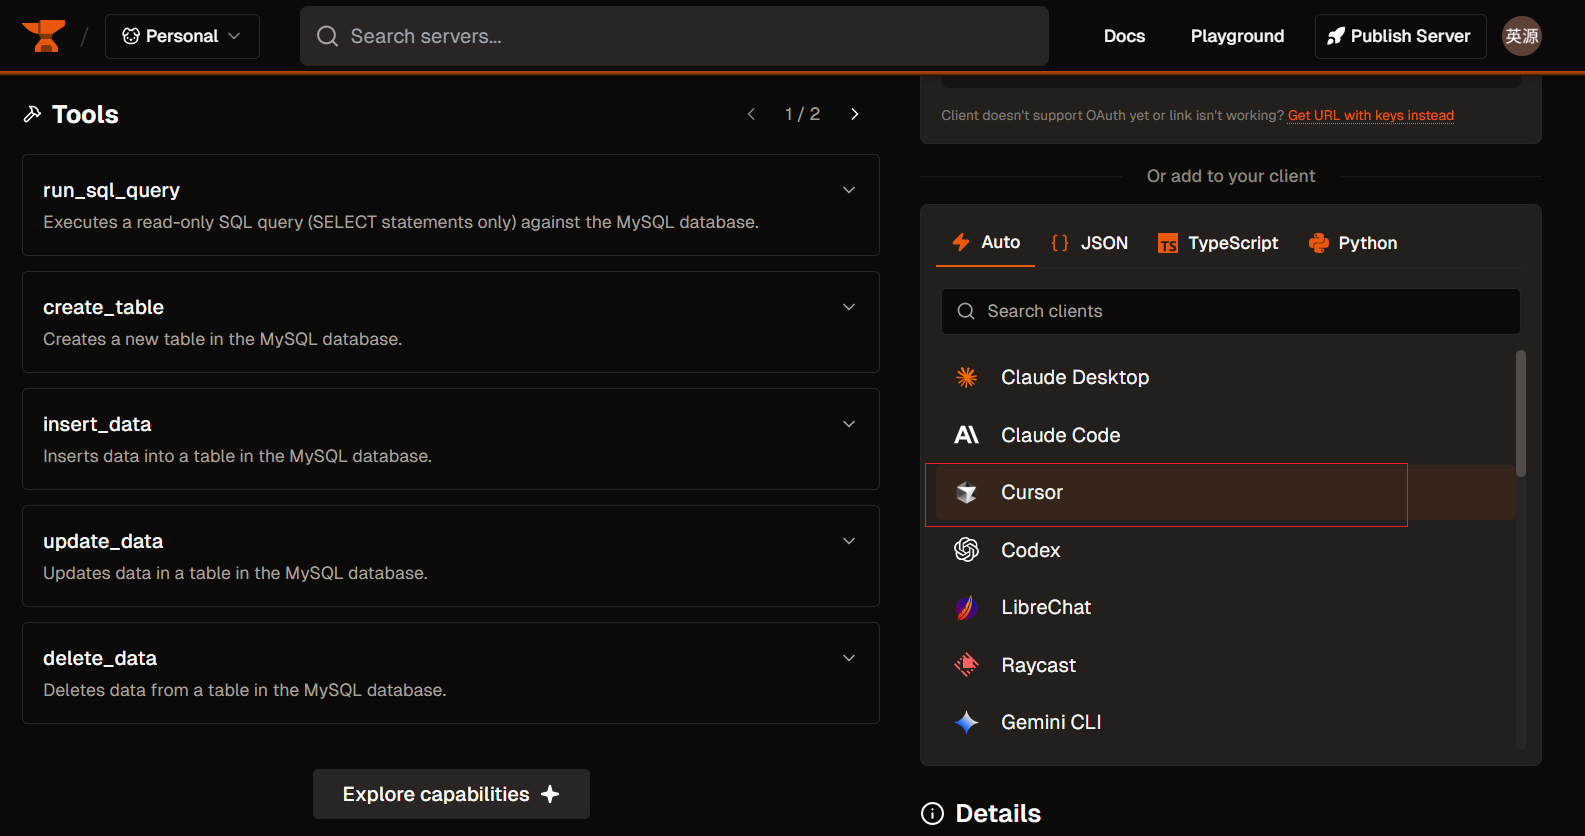Click the Tools heading text
This screenshot has height=836, width=1585.
click(85, 114)
